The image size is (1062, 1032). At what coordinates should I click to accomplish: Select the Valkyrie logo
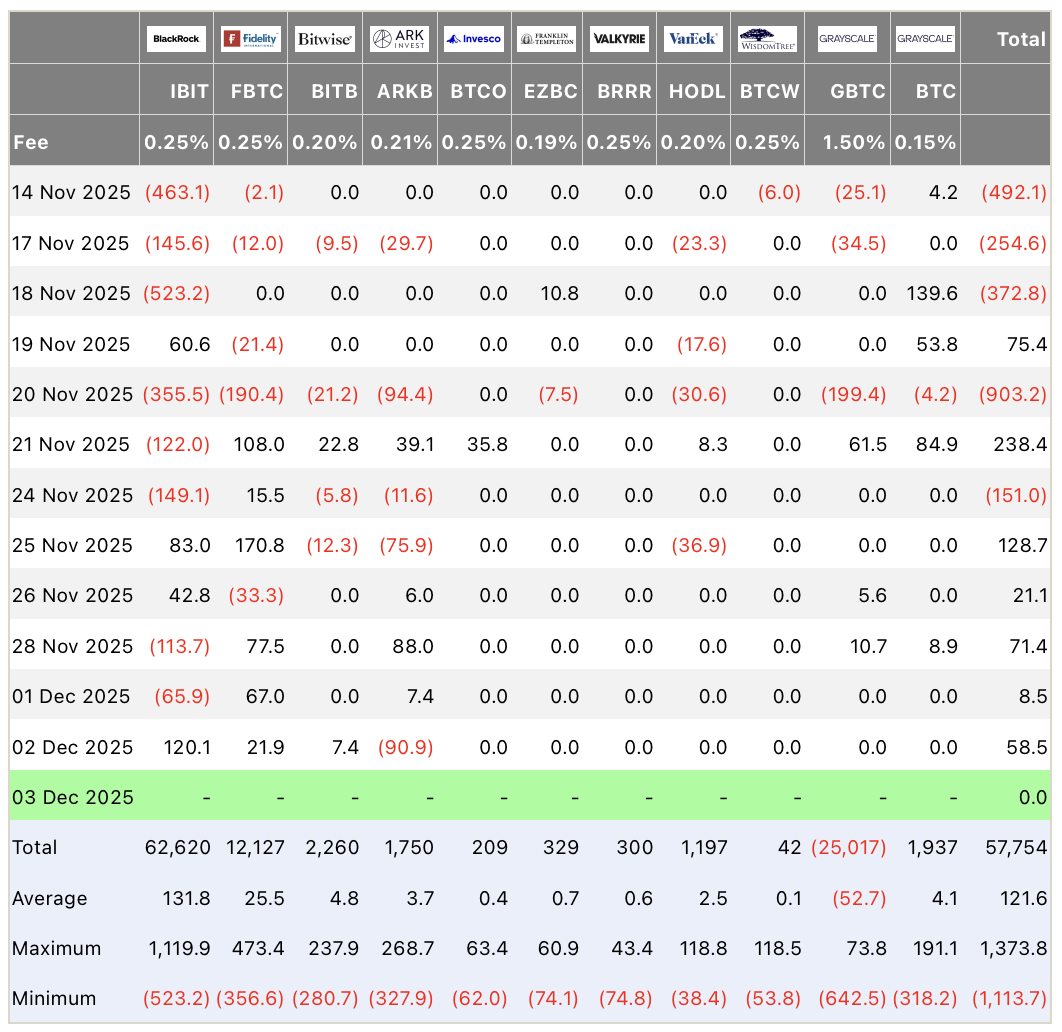[x=620, y=39]
